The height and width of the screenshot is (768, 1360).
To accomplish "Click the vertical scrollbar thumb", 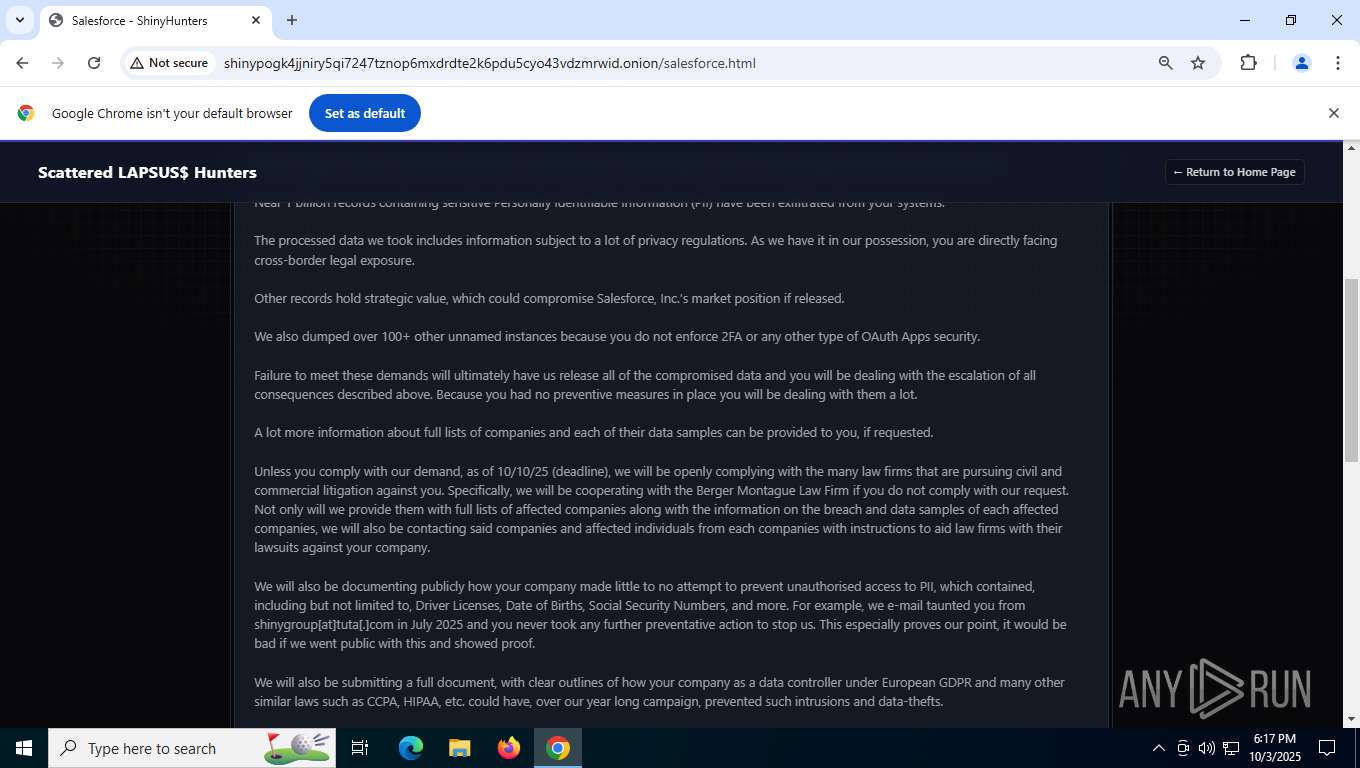I will (1351, 368).
